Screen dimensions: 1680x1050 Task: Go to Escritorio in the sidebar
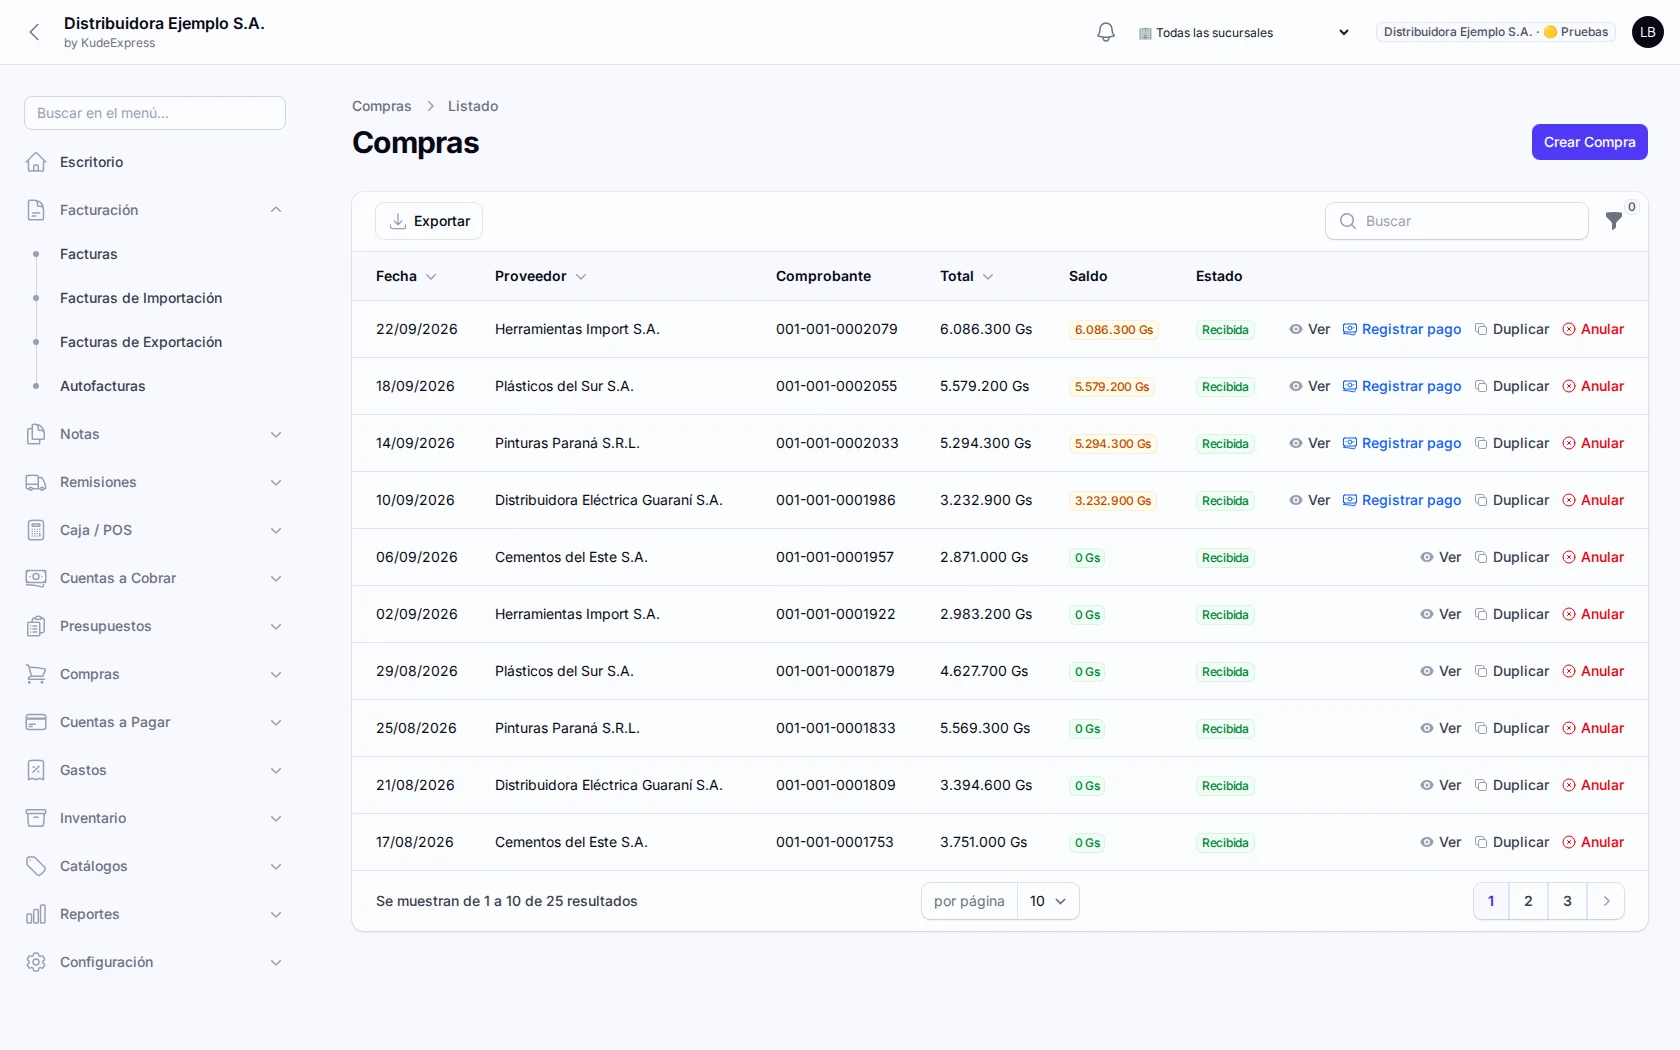tap(92, 162)
